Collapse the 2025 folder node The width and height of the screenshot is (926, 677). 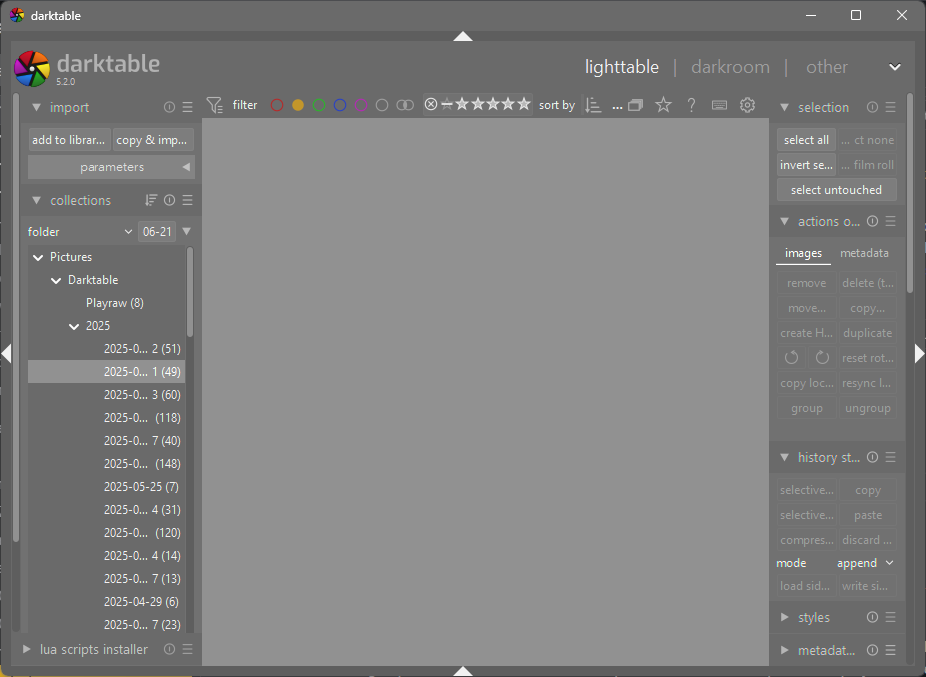coord(74,327)
